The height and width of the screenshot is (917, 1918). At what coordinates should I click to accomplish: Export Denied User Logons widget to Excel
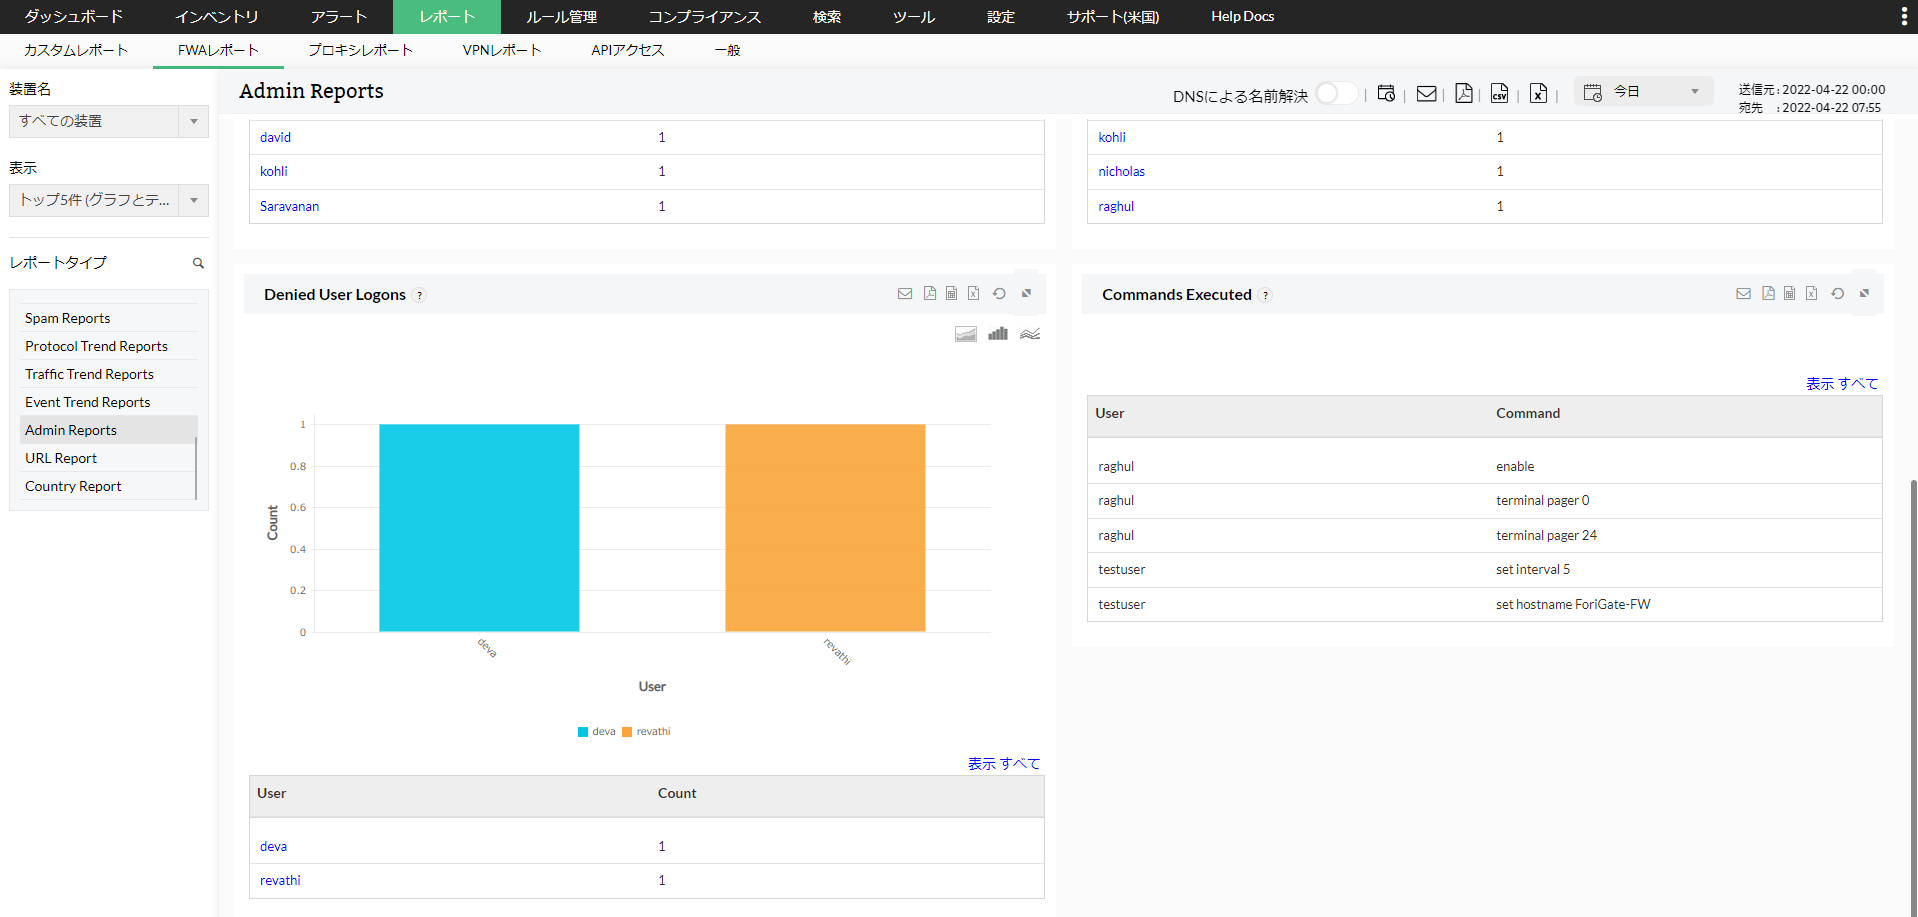(x=973, y=293)
